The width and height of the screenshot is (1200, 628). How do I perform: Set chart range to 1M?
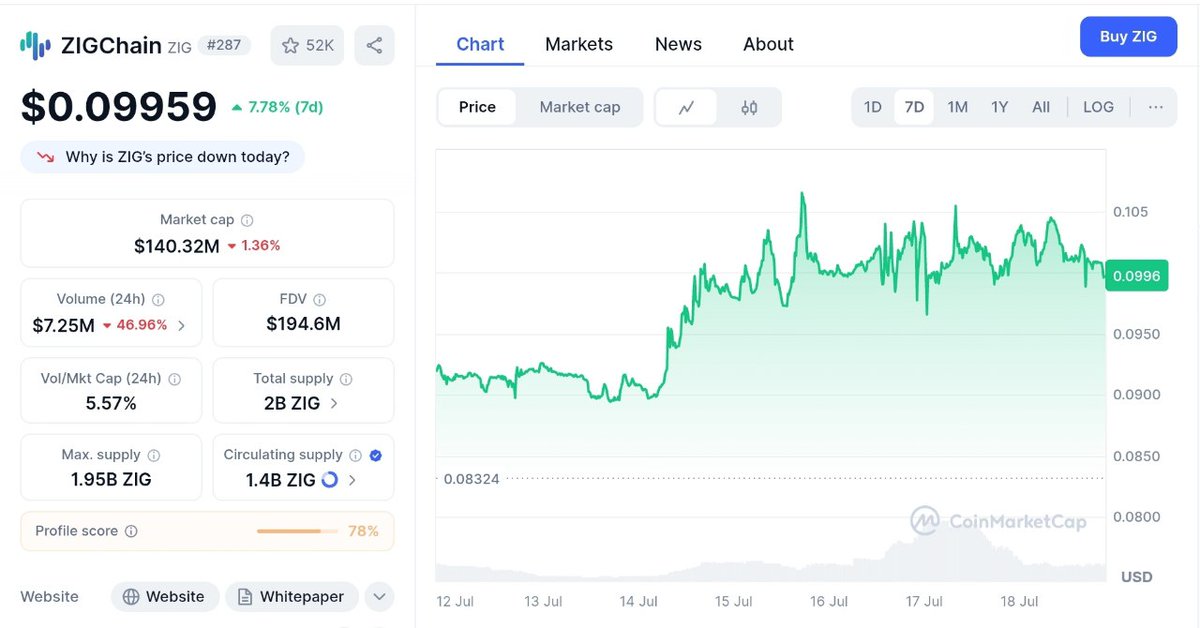[x=957, y=107]
